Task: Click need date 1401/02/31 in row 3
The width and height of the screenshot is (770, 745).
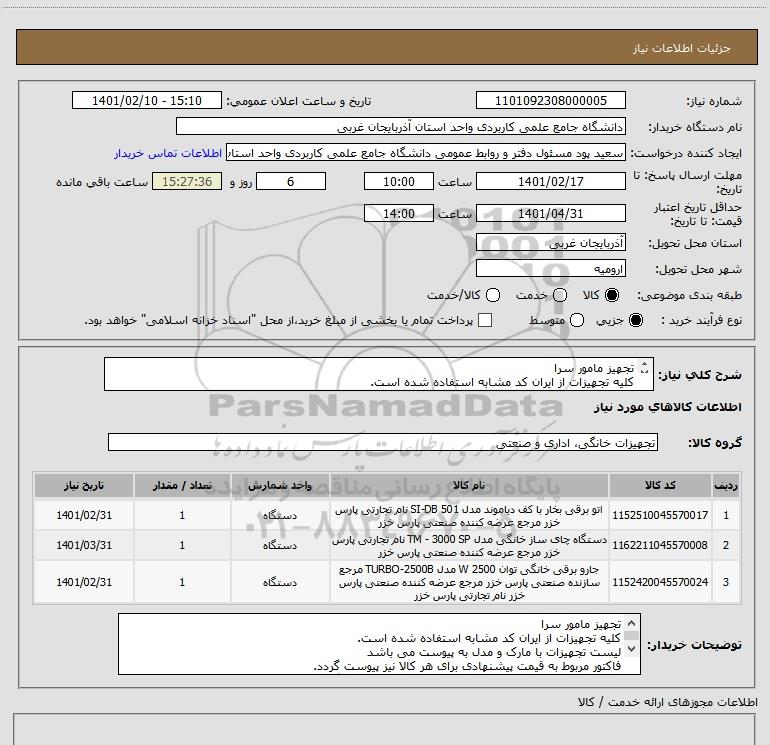Action: (x=84, y=582)
